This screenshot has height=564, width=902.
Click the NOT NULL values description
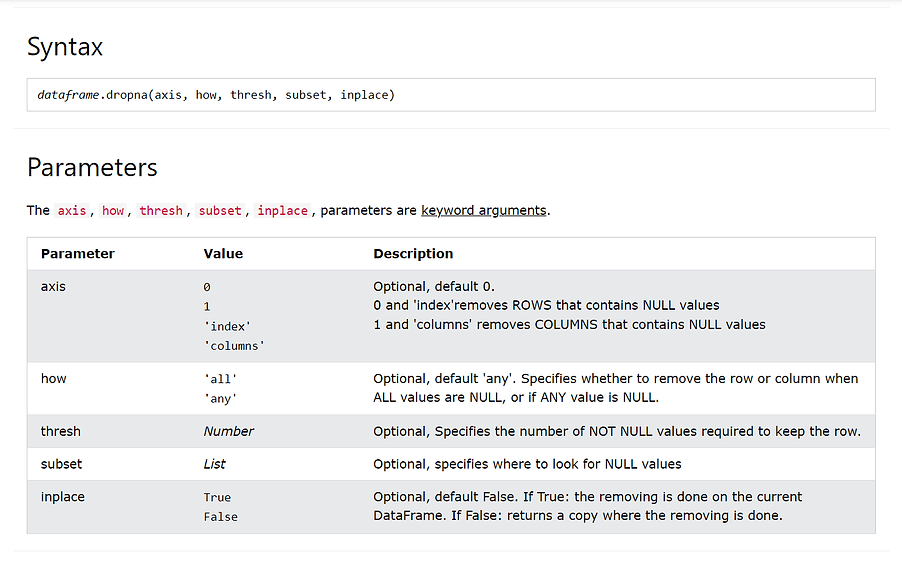pyautogui.click(x=617, y=432)
